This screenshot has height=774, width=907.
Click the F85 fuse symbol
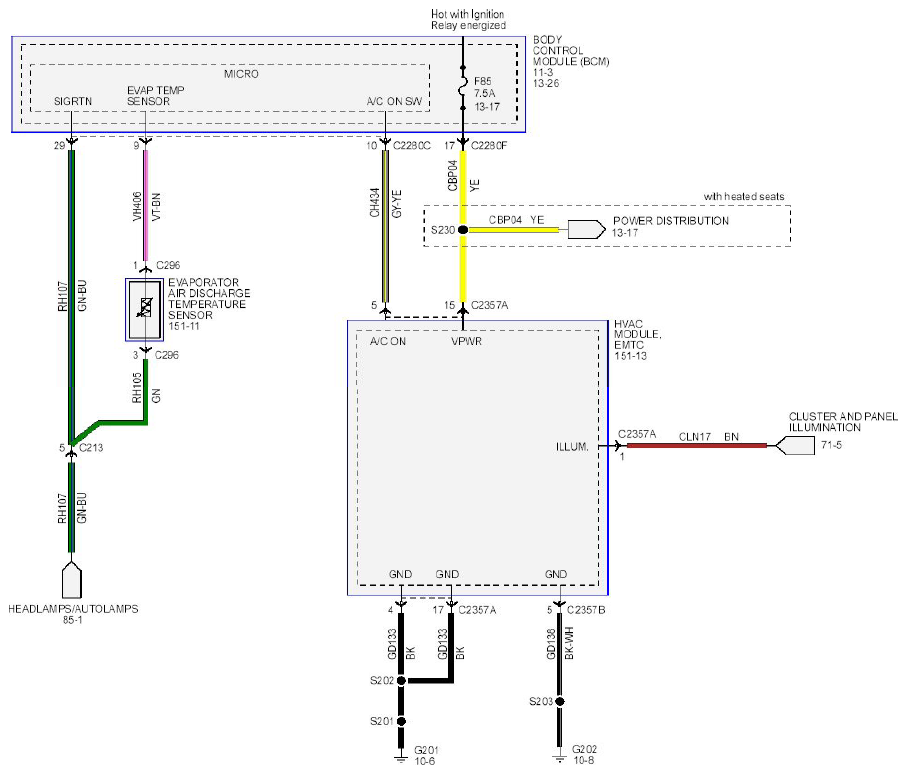462,87
